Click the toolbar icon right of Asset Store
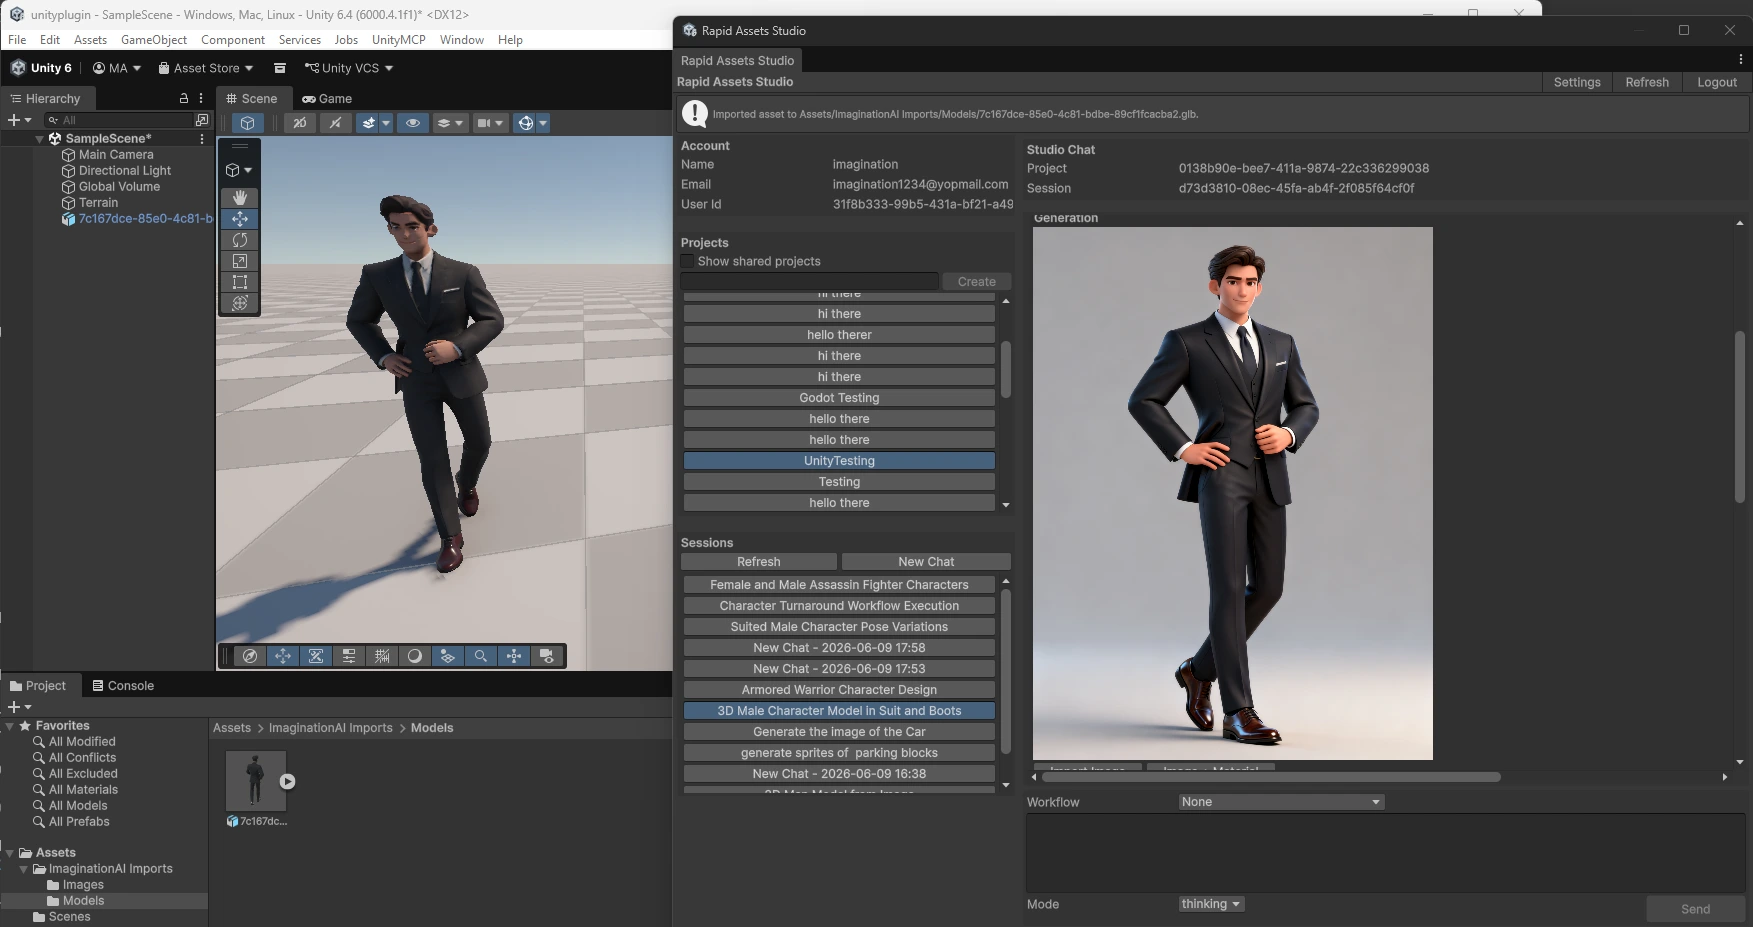 pos(280,68)
